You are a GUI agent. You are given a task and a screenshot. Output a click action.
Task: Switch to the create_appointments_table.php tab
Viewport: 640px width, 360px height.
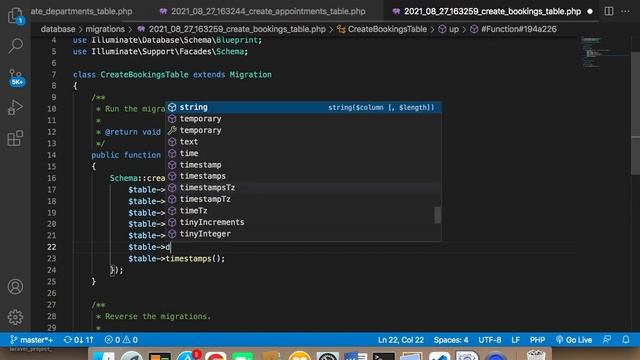[263, 11]
